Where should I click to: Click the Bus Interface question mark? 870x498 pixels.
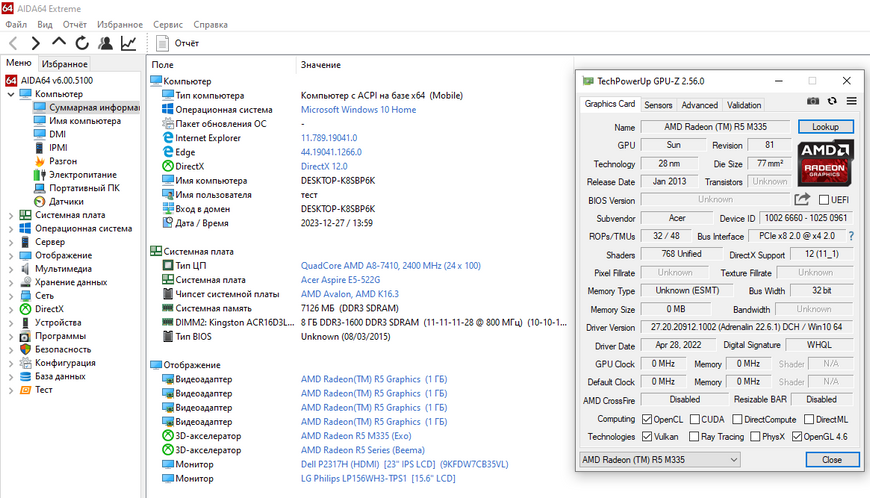click(851, 236)
